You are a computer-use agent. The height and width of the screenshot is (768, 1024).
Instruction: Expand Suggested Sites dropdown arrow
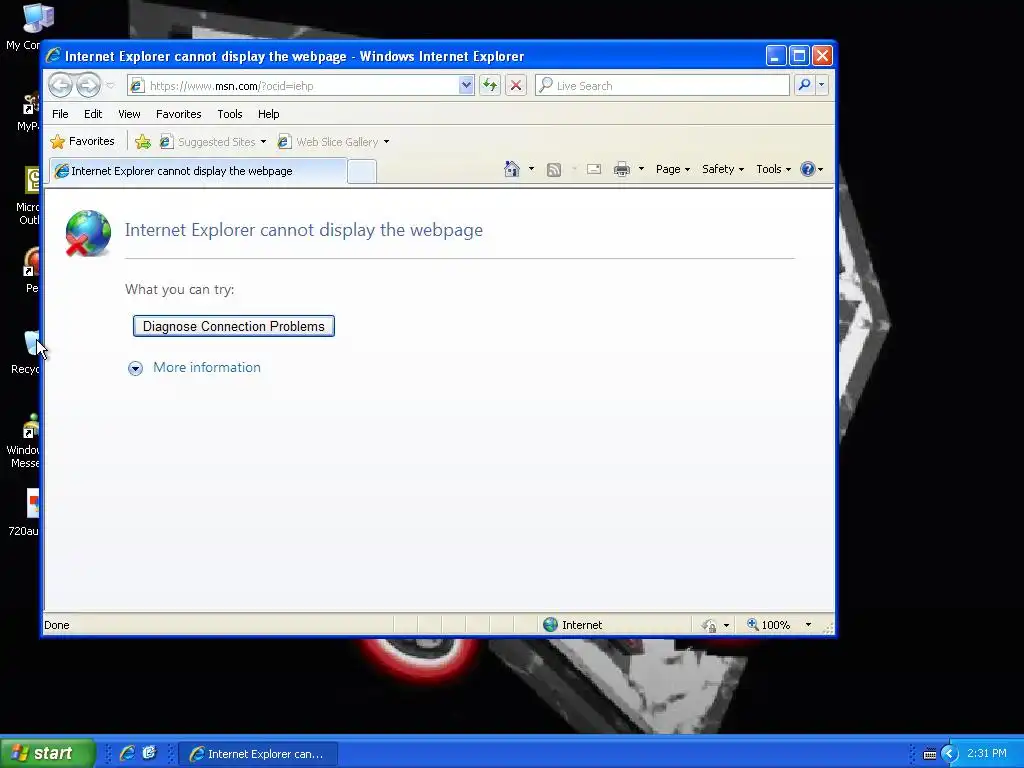tap(263, 142)
